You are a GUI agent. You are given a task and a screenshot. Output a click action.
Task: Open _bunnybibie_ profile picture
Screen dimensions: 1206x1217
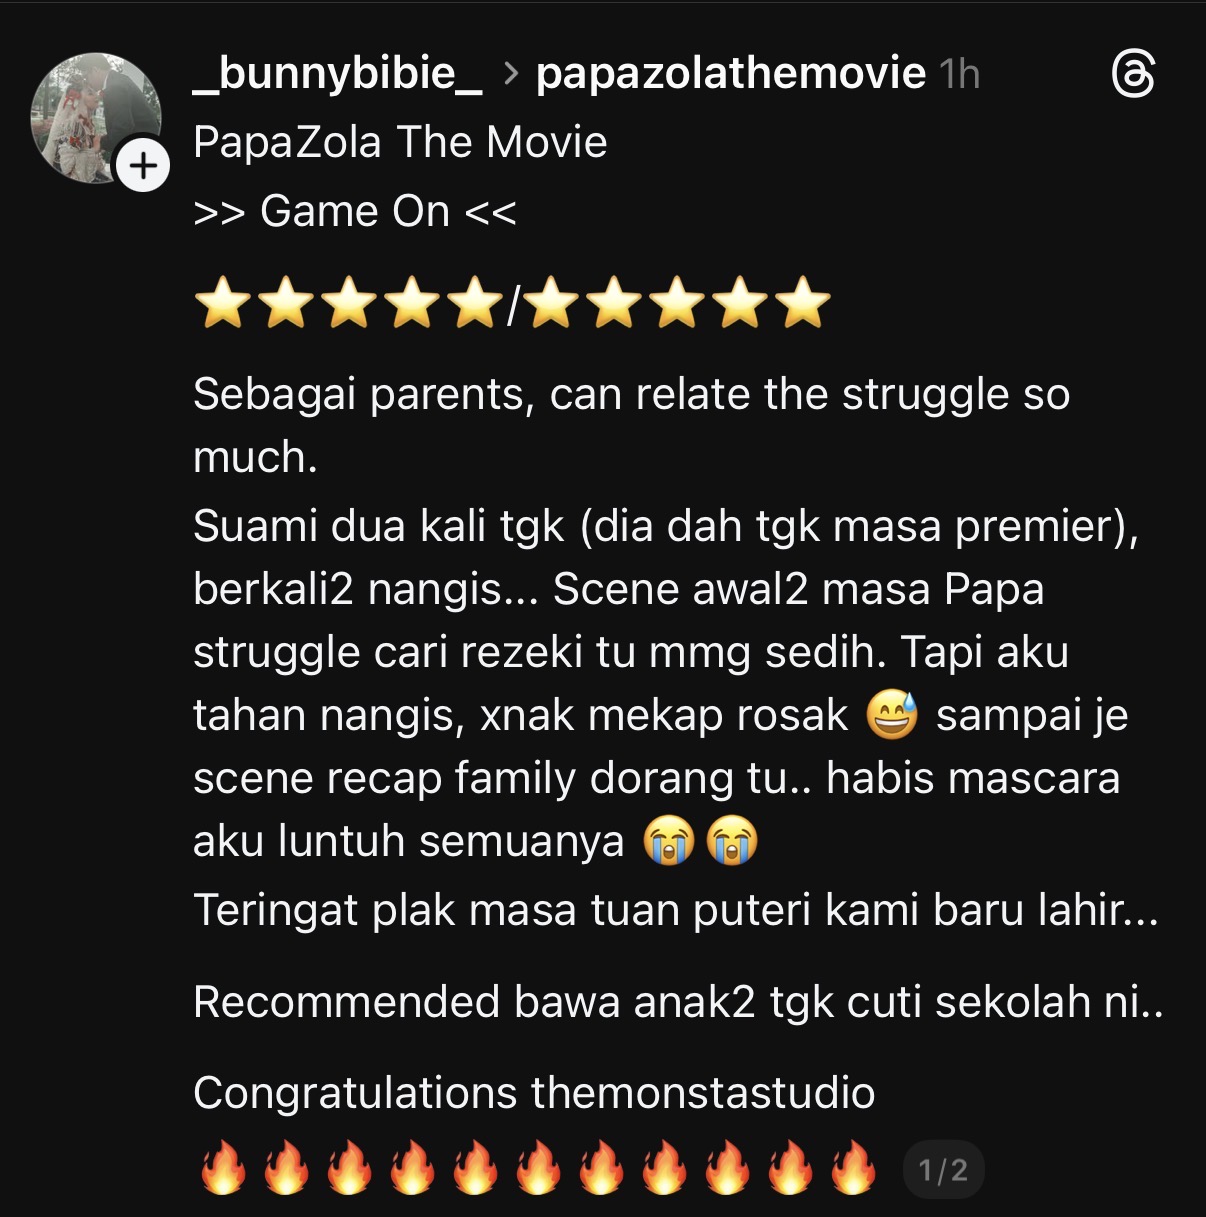[96, 118]
